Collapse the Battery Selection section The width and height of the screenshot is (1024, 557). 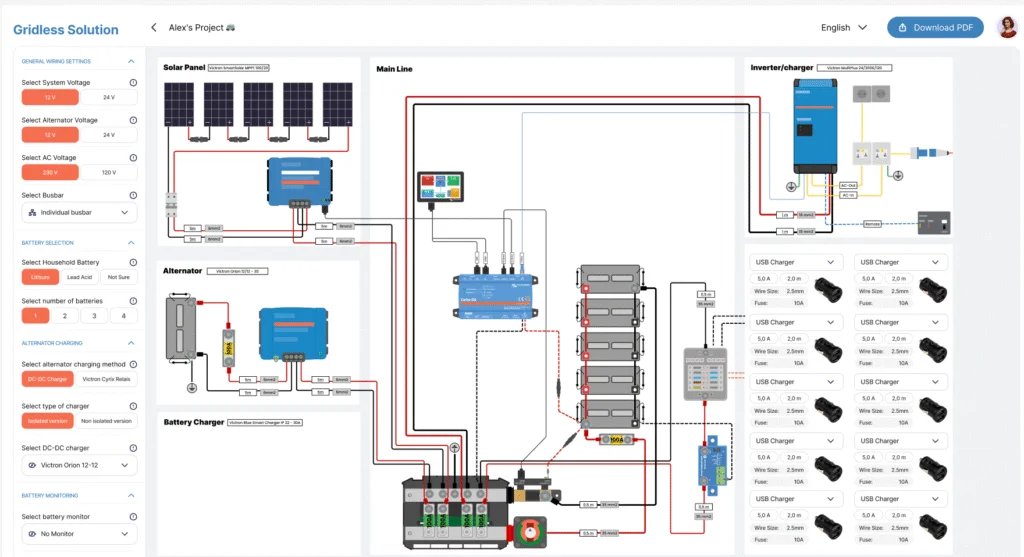[x=131, y=243]
